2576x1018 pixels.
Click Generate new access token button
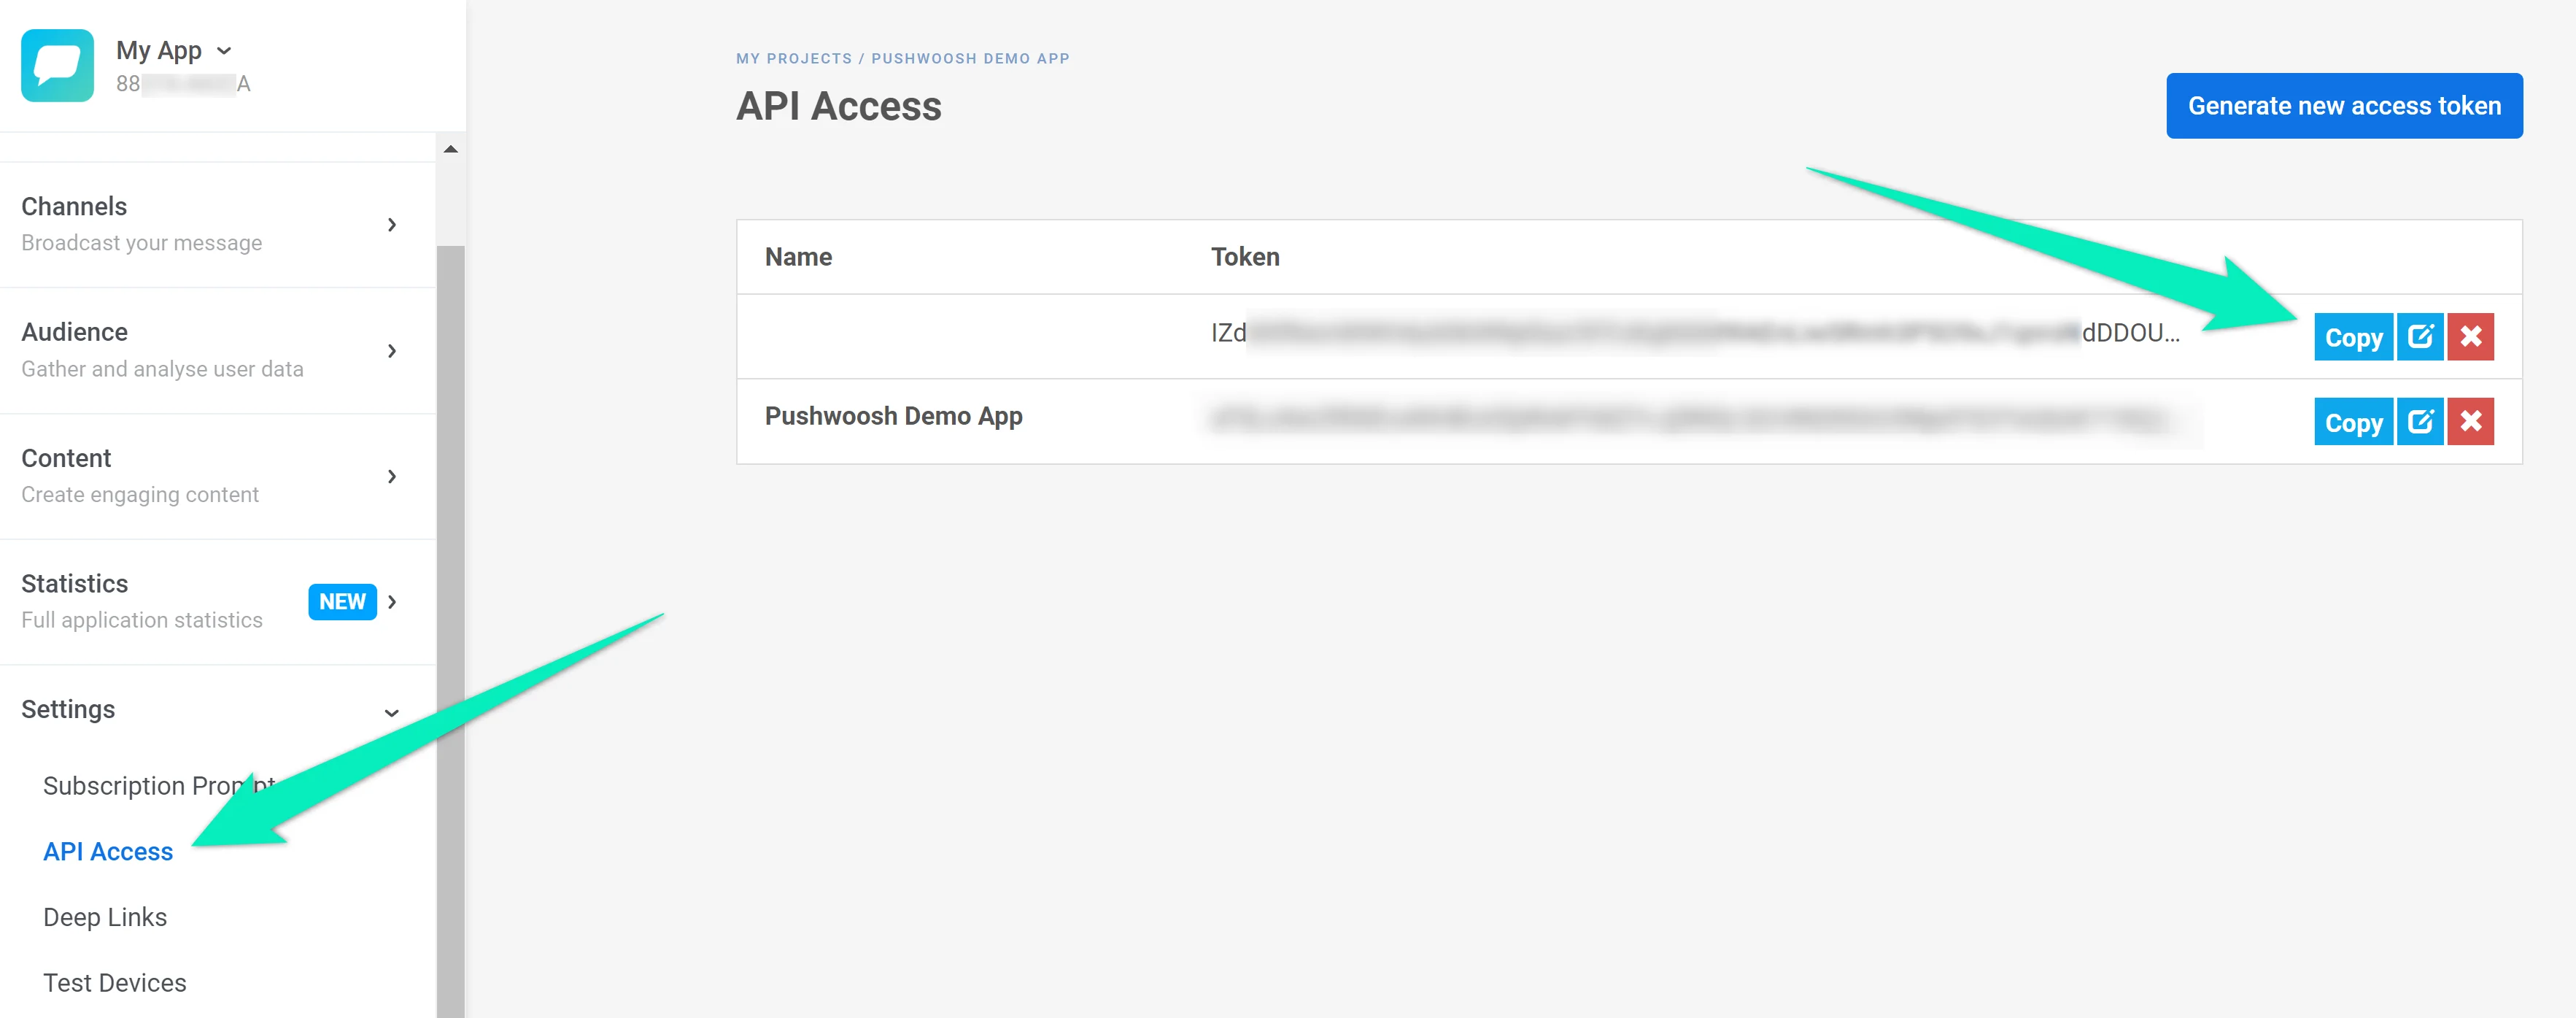[2343, 106]
